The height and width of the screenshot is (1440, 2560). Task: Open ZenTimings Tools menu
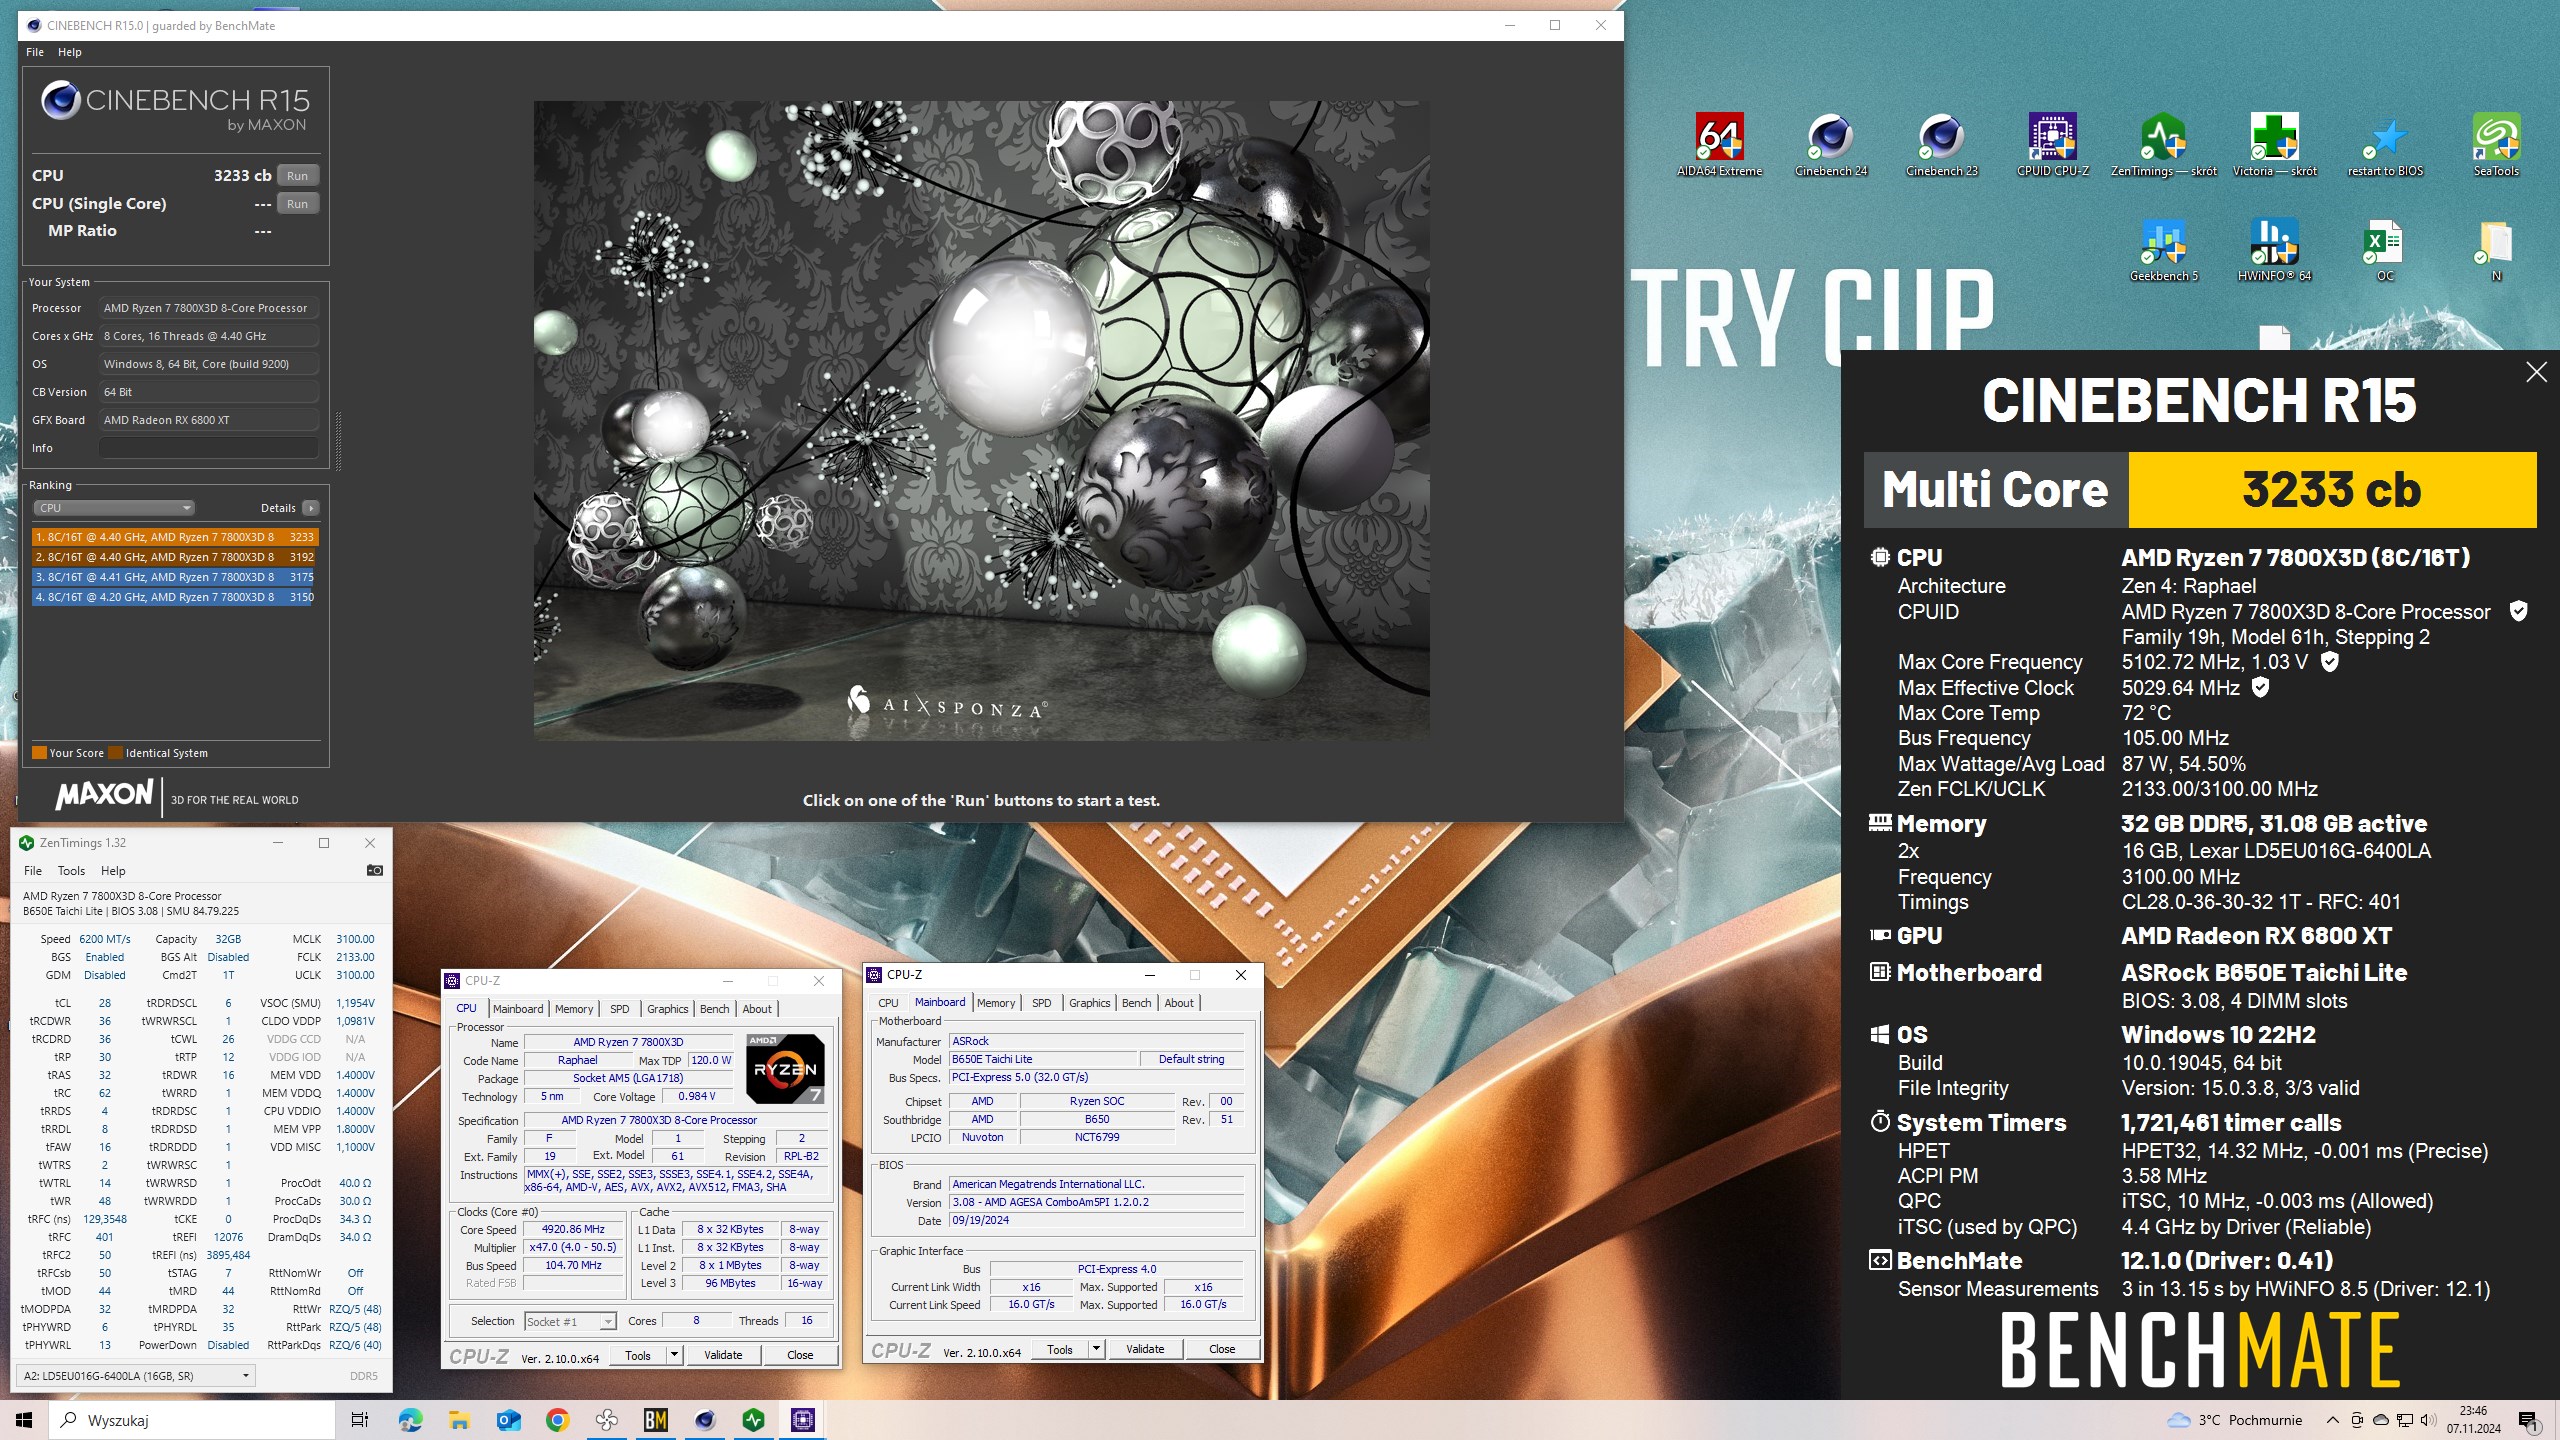(72, 871)
